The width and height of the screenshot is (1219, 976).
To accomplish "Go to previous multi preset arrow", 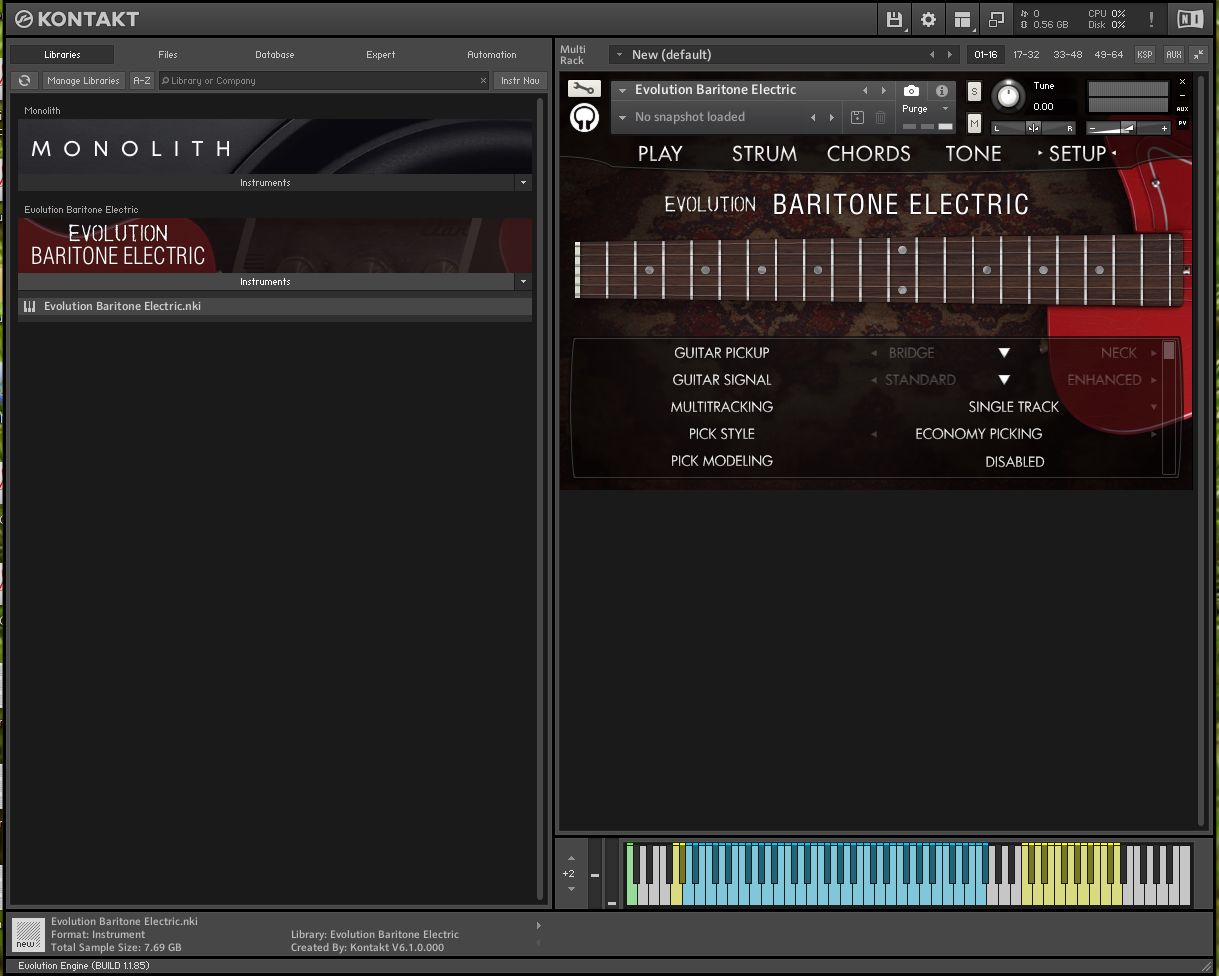I will tap(932, 54).
